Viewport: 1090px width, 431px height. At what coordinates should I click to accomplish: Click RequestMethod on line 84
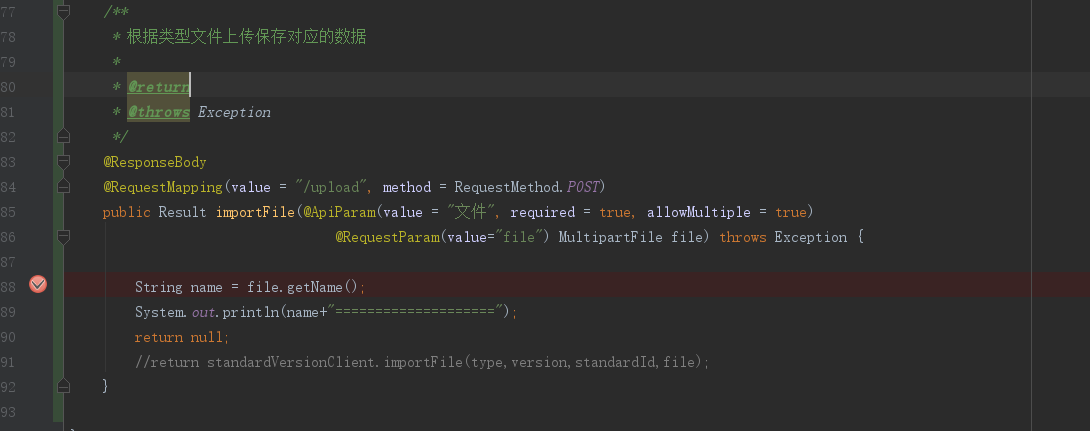click(508, 187)
